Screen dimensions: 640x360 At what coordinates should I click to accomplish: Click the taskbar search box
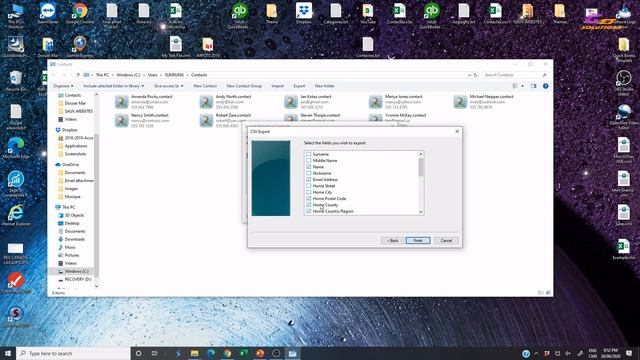tap(73, 353)
